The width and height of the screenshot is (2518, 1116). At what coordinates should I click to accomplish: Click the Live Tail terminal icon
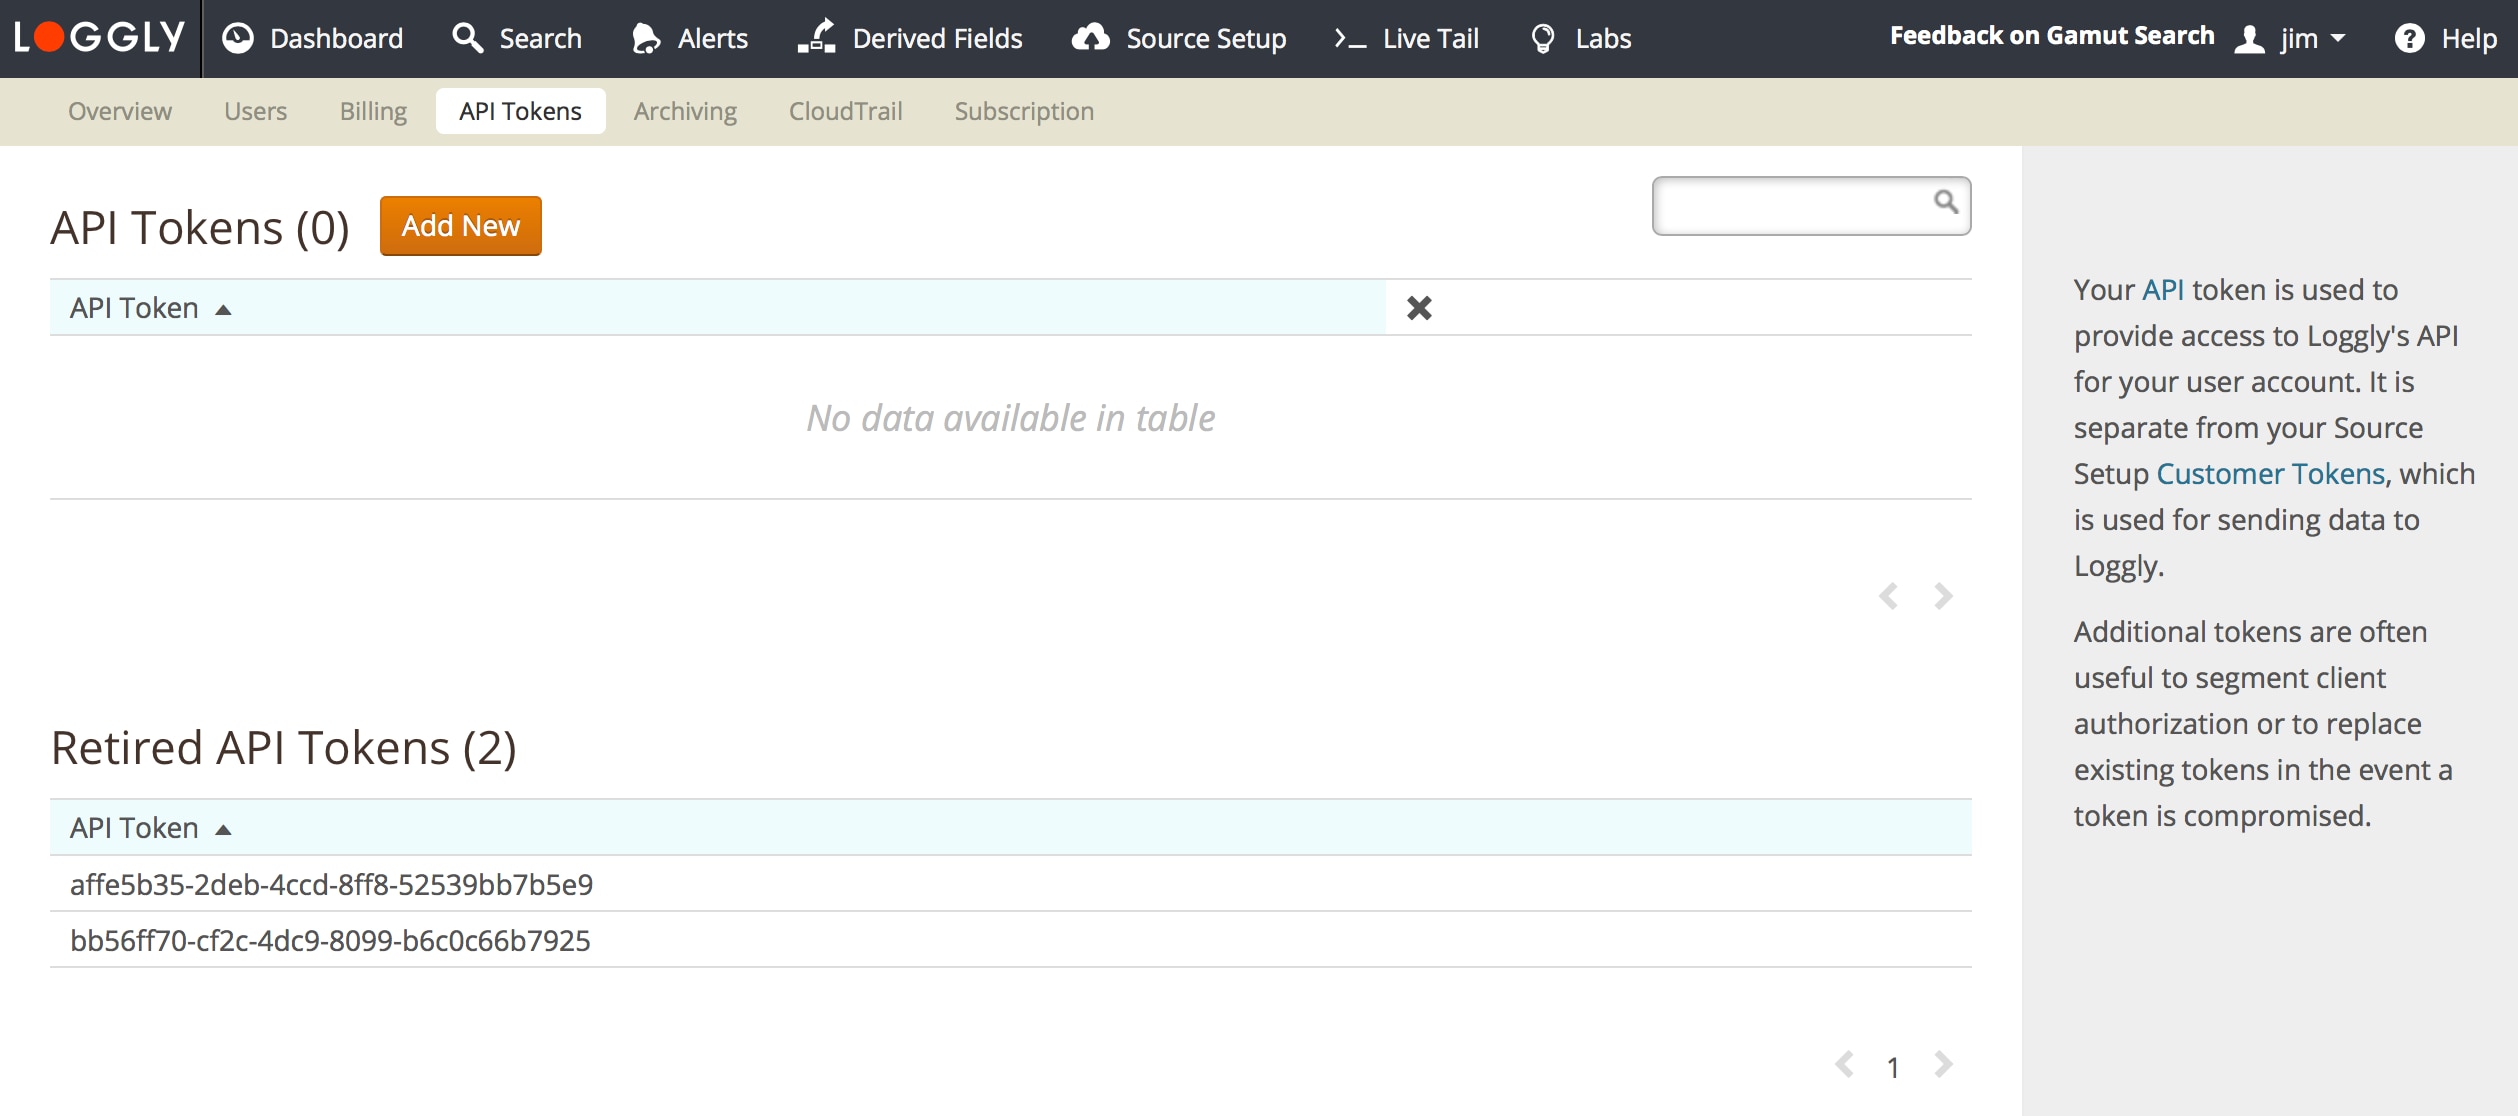(x=1350, y=38)
